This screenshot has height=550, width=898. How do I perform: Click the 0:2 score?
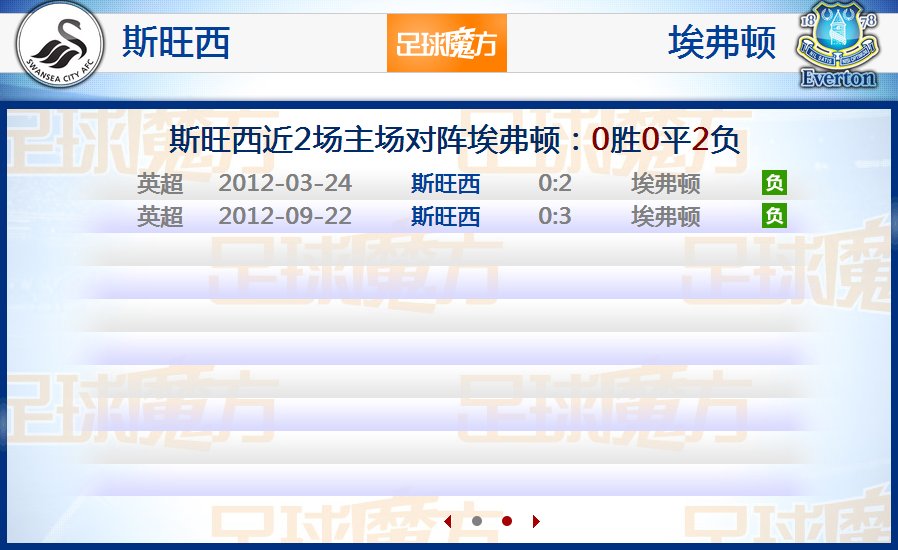555,183
